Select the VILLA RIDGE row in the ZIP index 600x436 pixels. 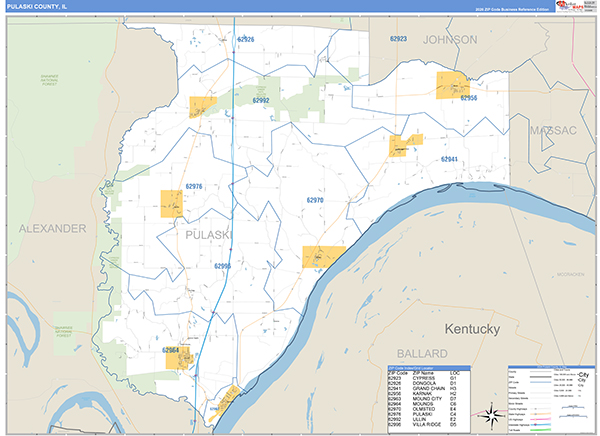point(429,425)
